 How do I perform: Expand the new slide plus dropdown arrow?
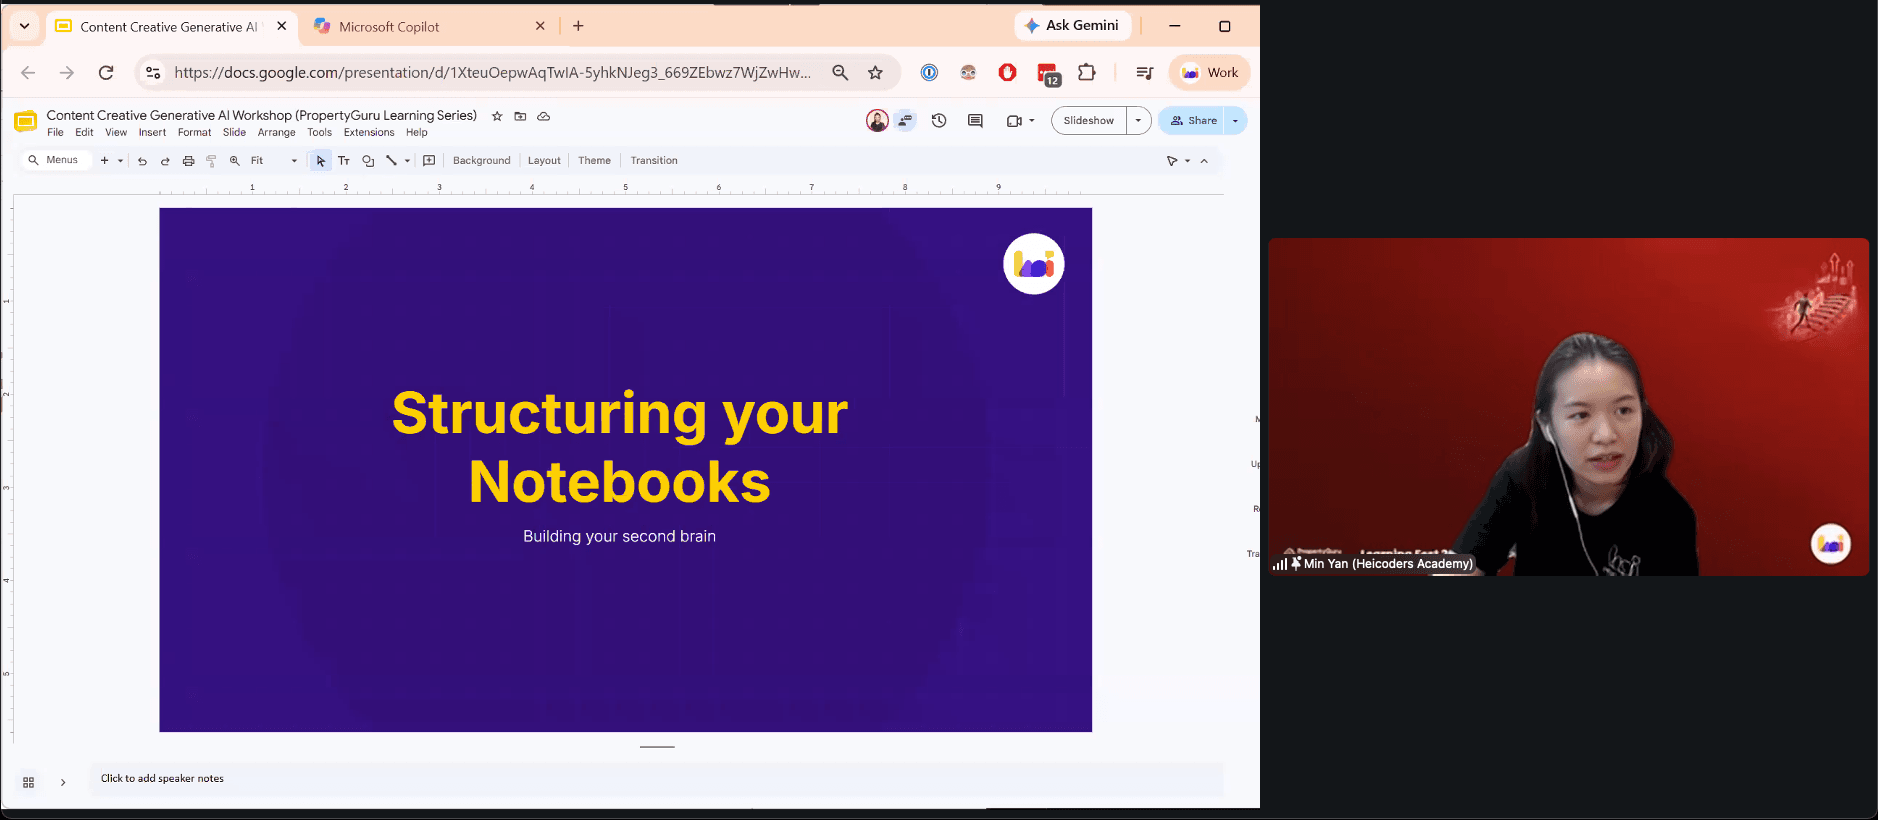[x=120, y=161]
